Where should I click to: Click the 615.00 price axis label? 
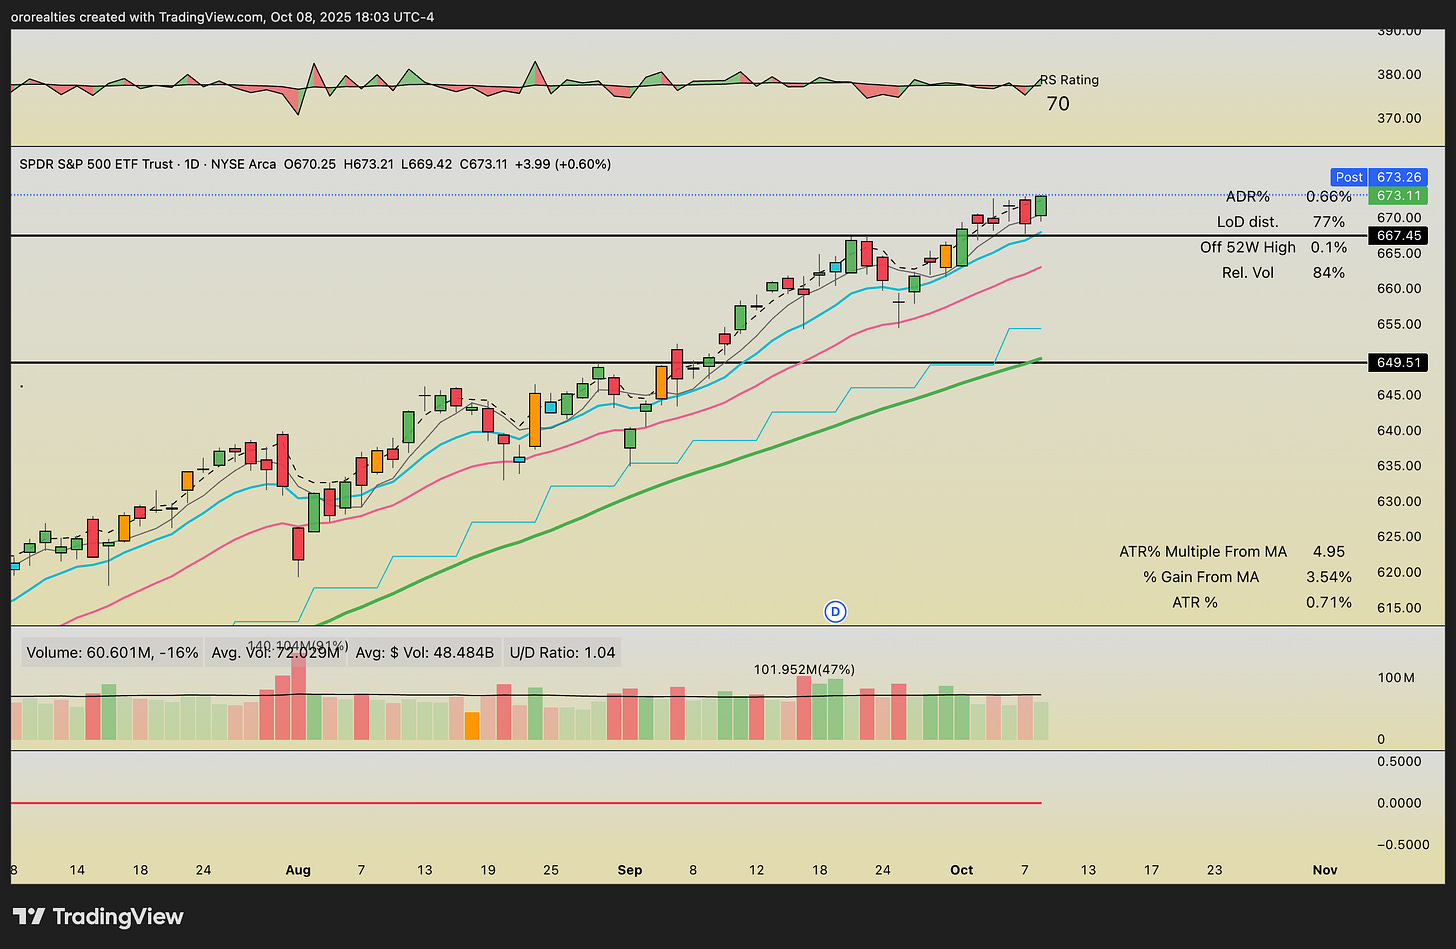[x=1399, y=607]
